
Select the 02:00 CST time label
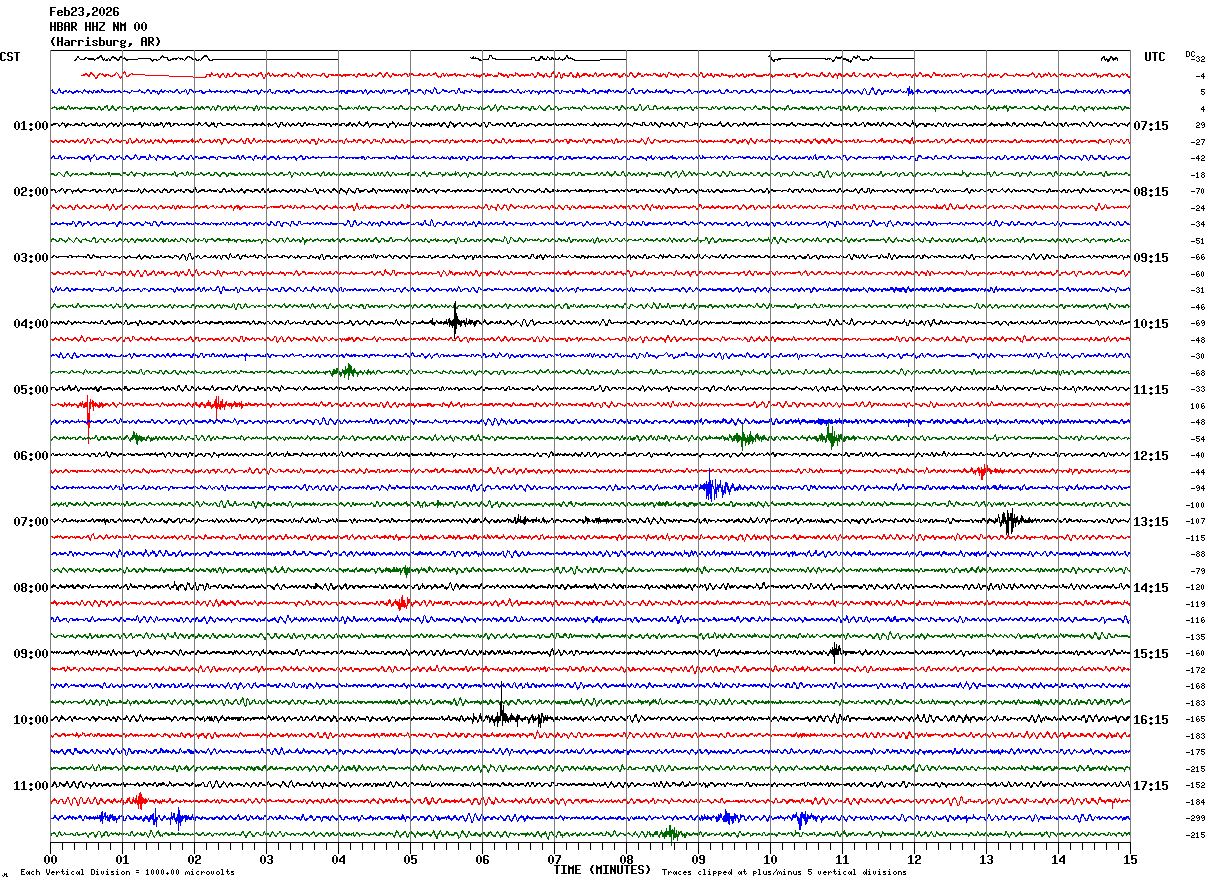pos(30,192)
